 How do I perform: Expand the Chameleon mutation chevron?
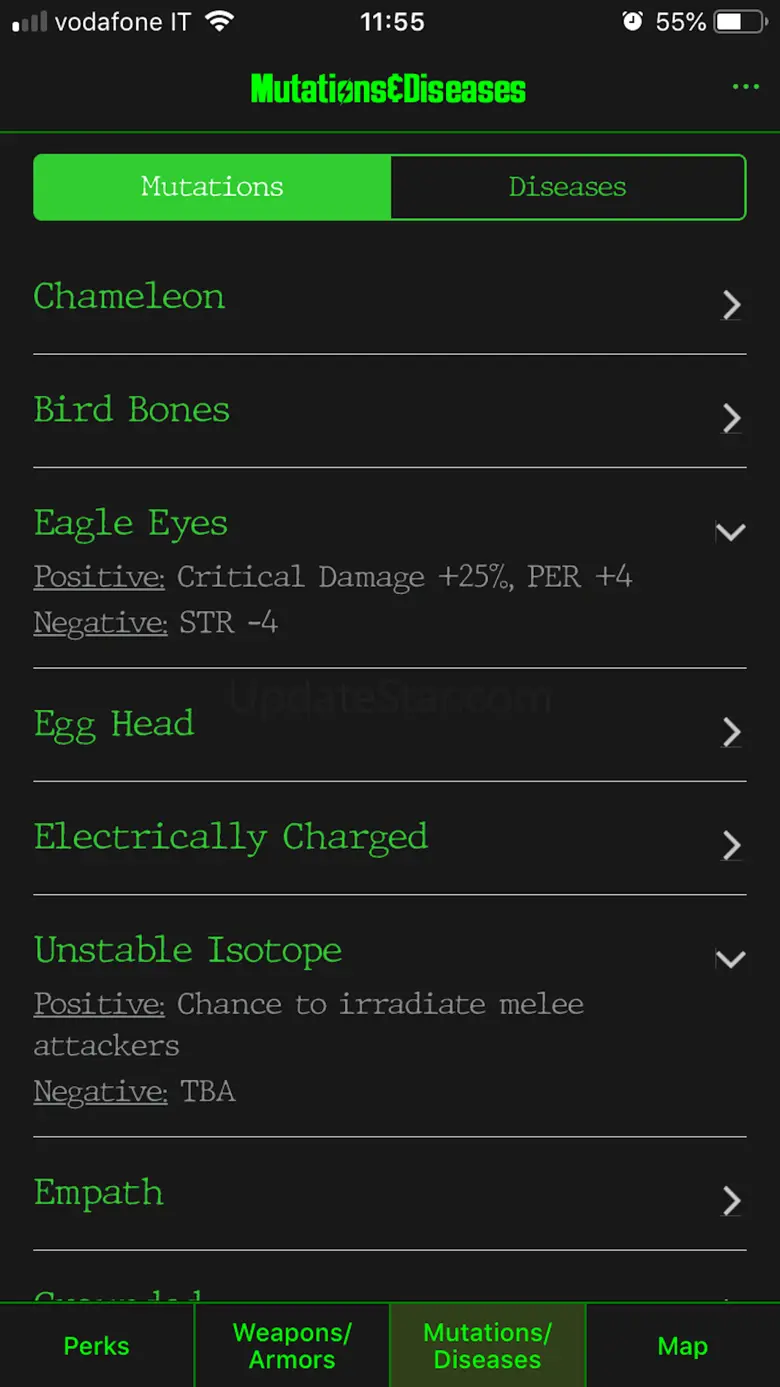point(732,305)
